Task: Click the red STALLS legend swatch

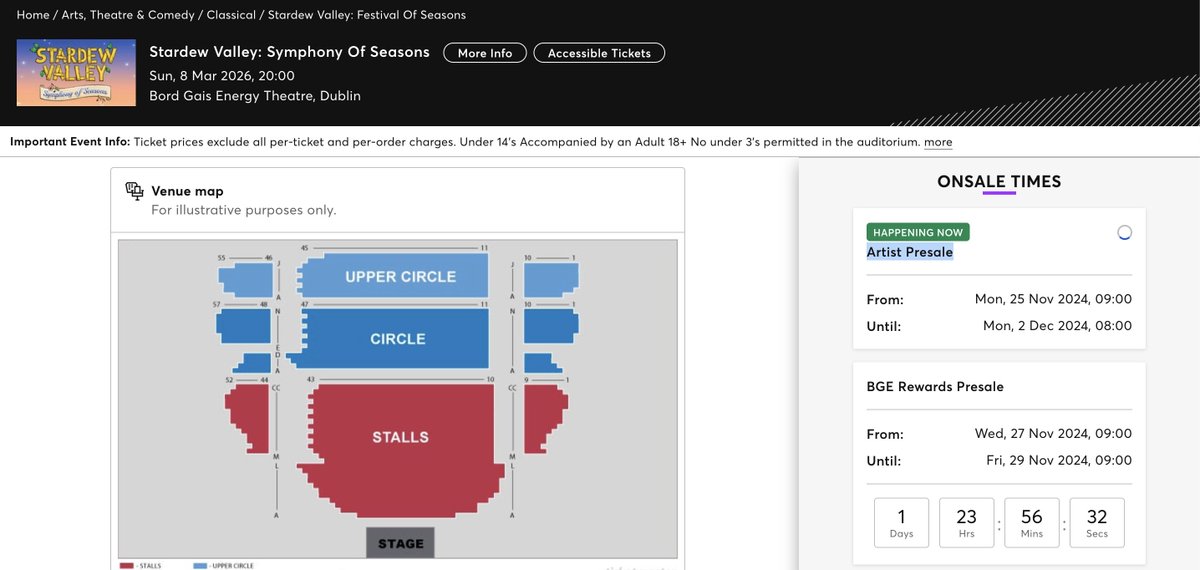Action: tap(127, 566)
